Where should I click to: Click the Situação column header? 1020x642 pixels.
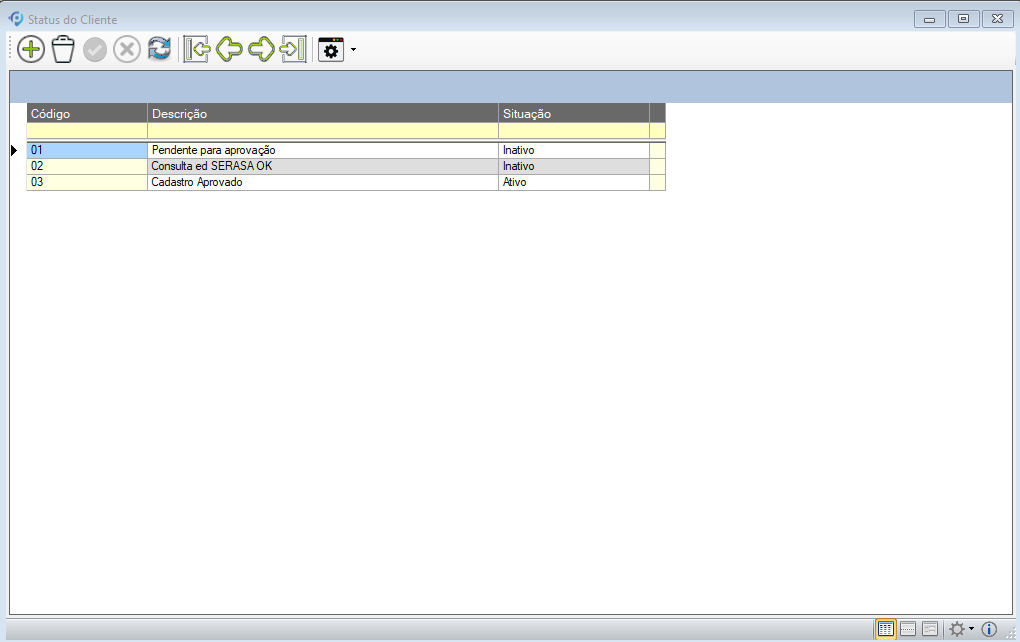tap(573, 114)
